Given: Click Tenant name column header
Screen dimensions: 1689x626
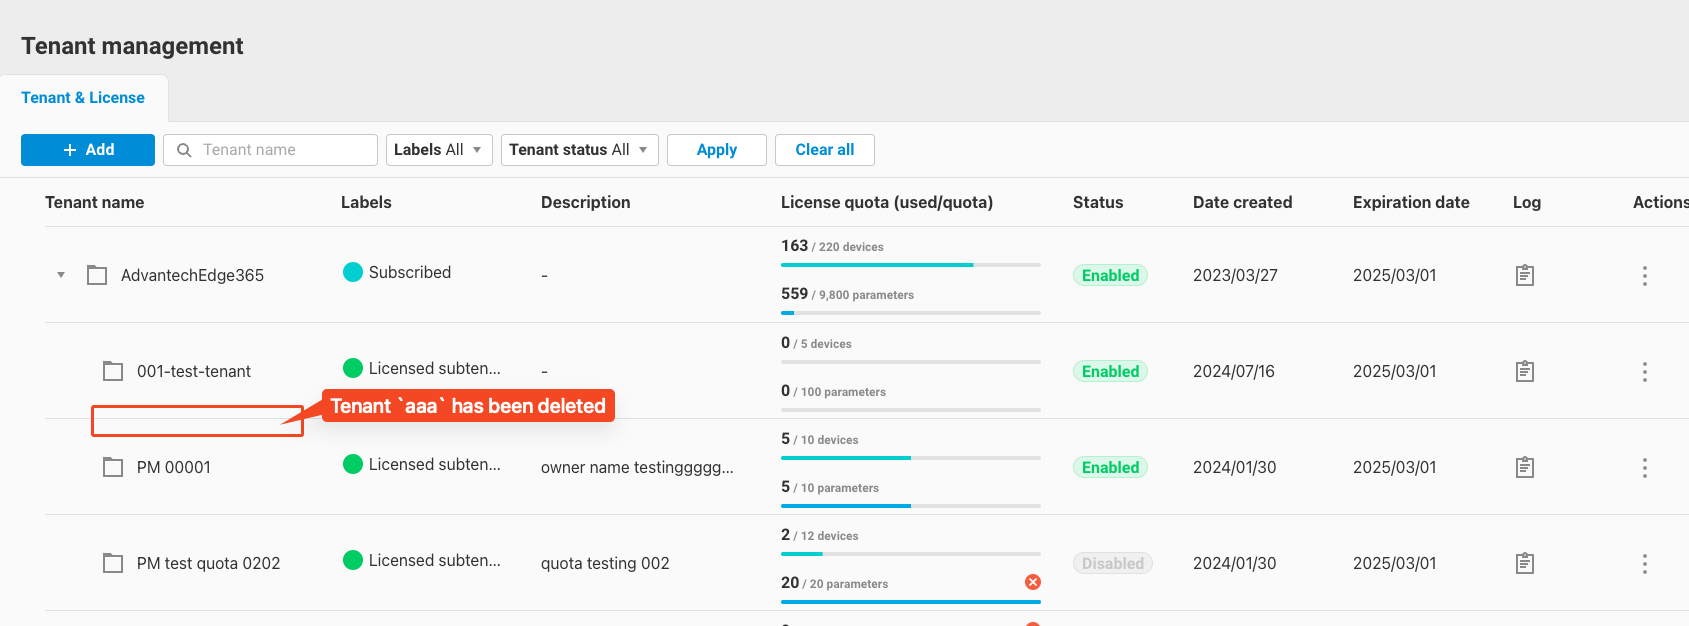Looking at the screenshot, I should [95, 202].
